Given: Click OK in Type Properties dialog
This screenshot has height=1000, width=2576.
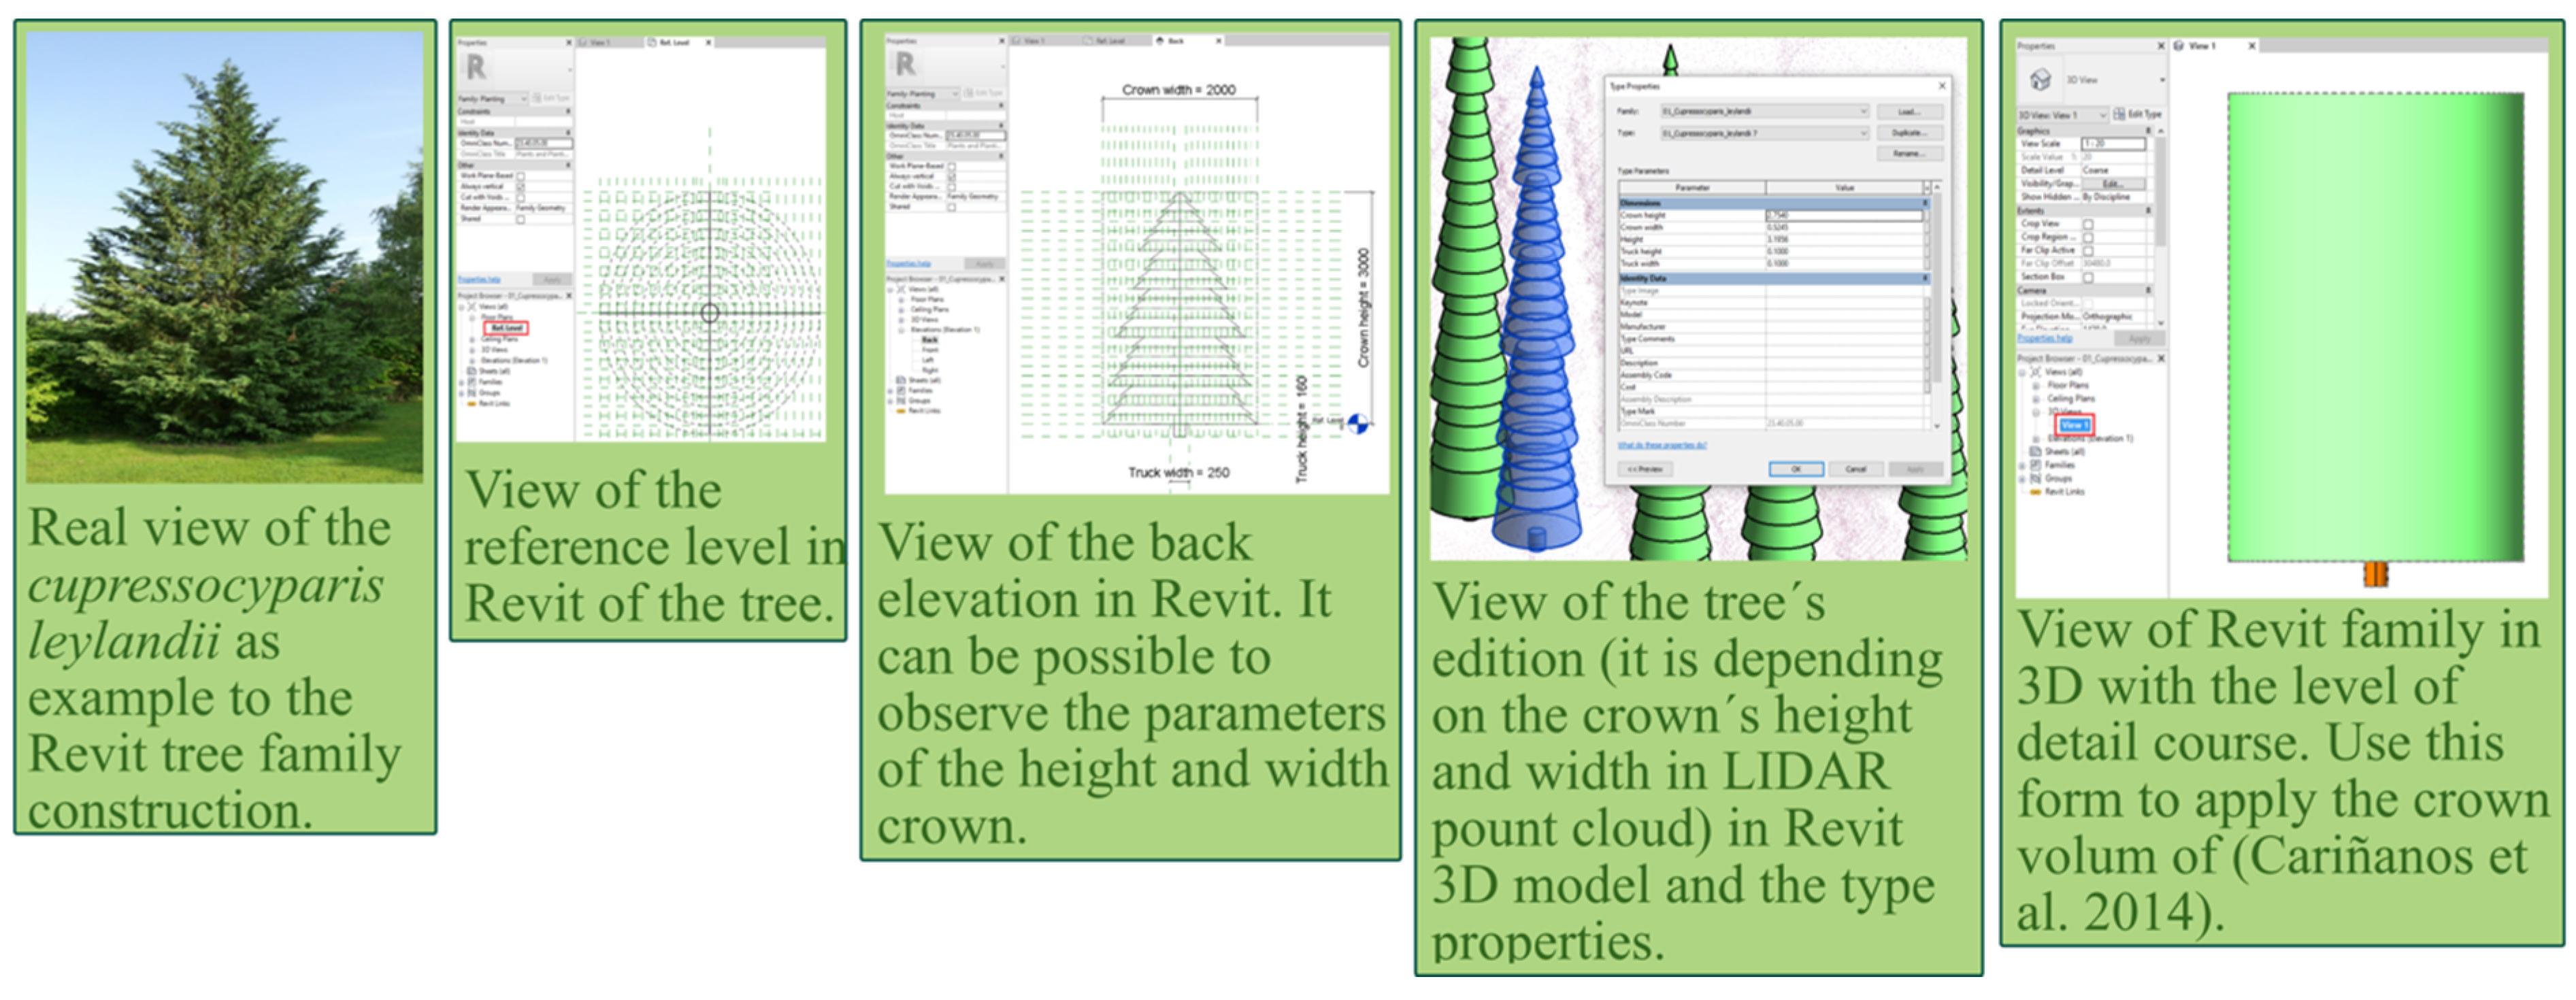Looking at the screenshot, I should tap(1796, 469).
